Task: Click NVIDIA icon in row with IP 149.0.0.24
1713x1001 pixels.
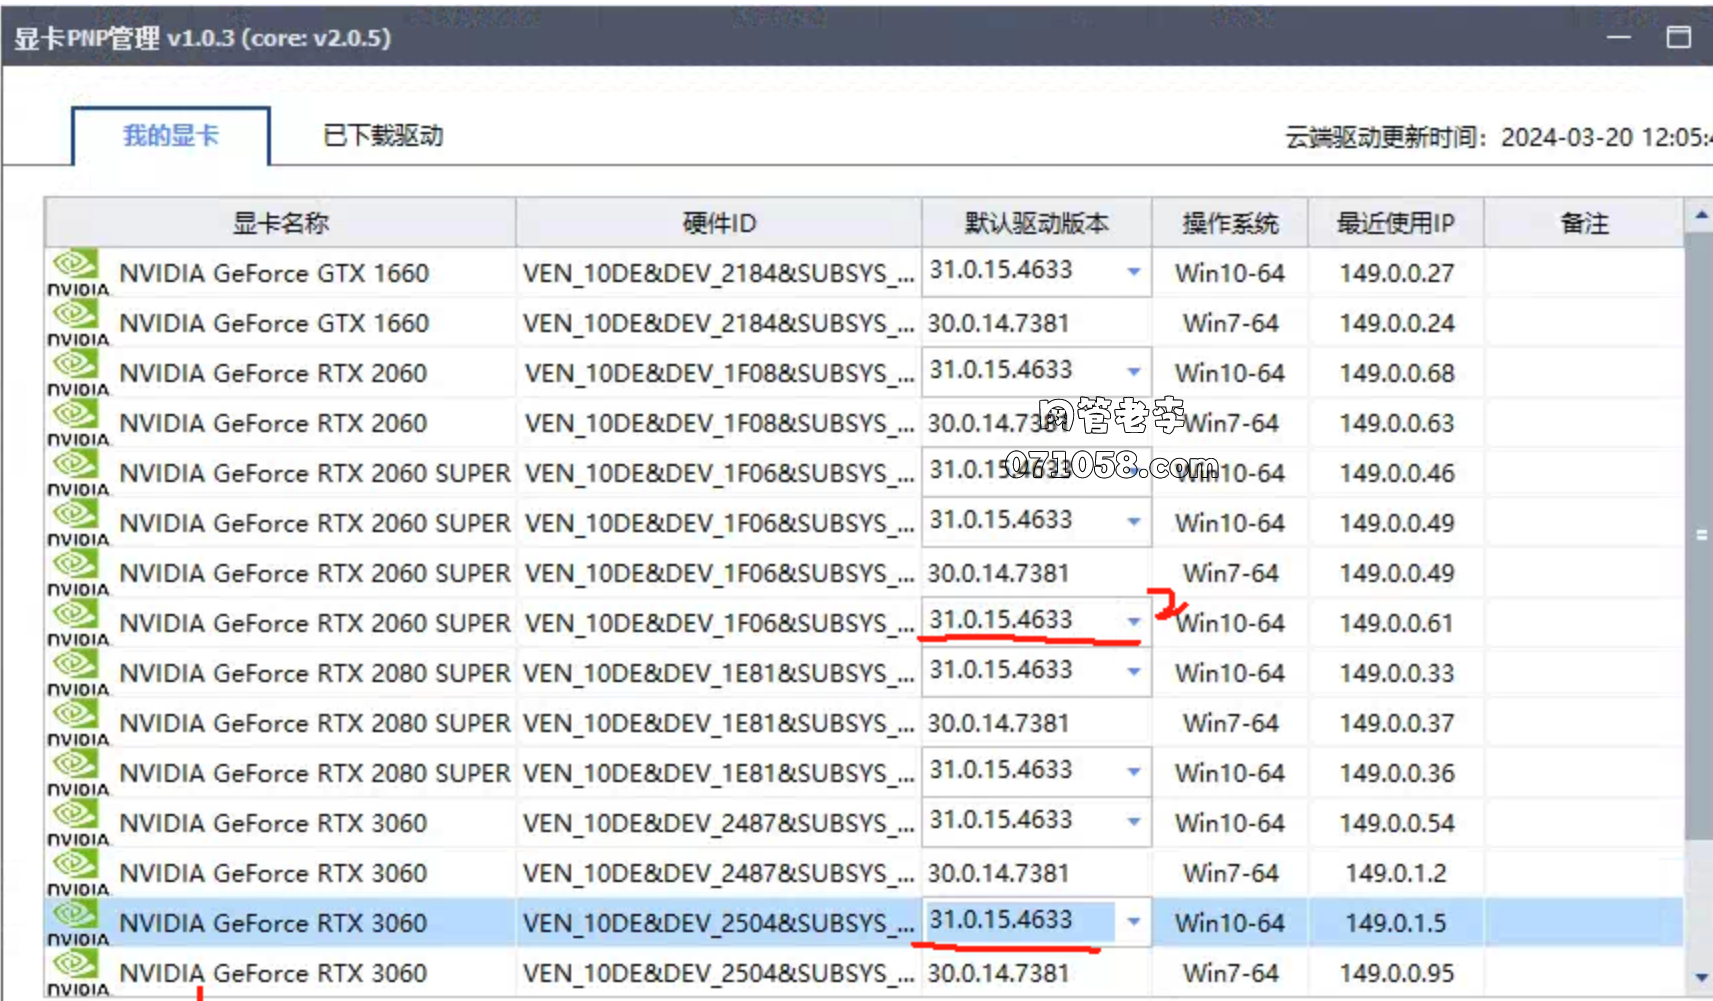Action: (x=78, y=322)
